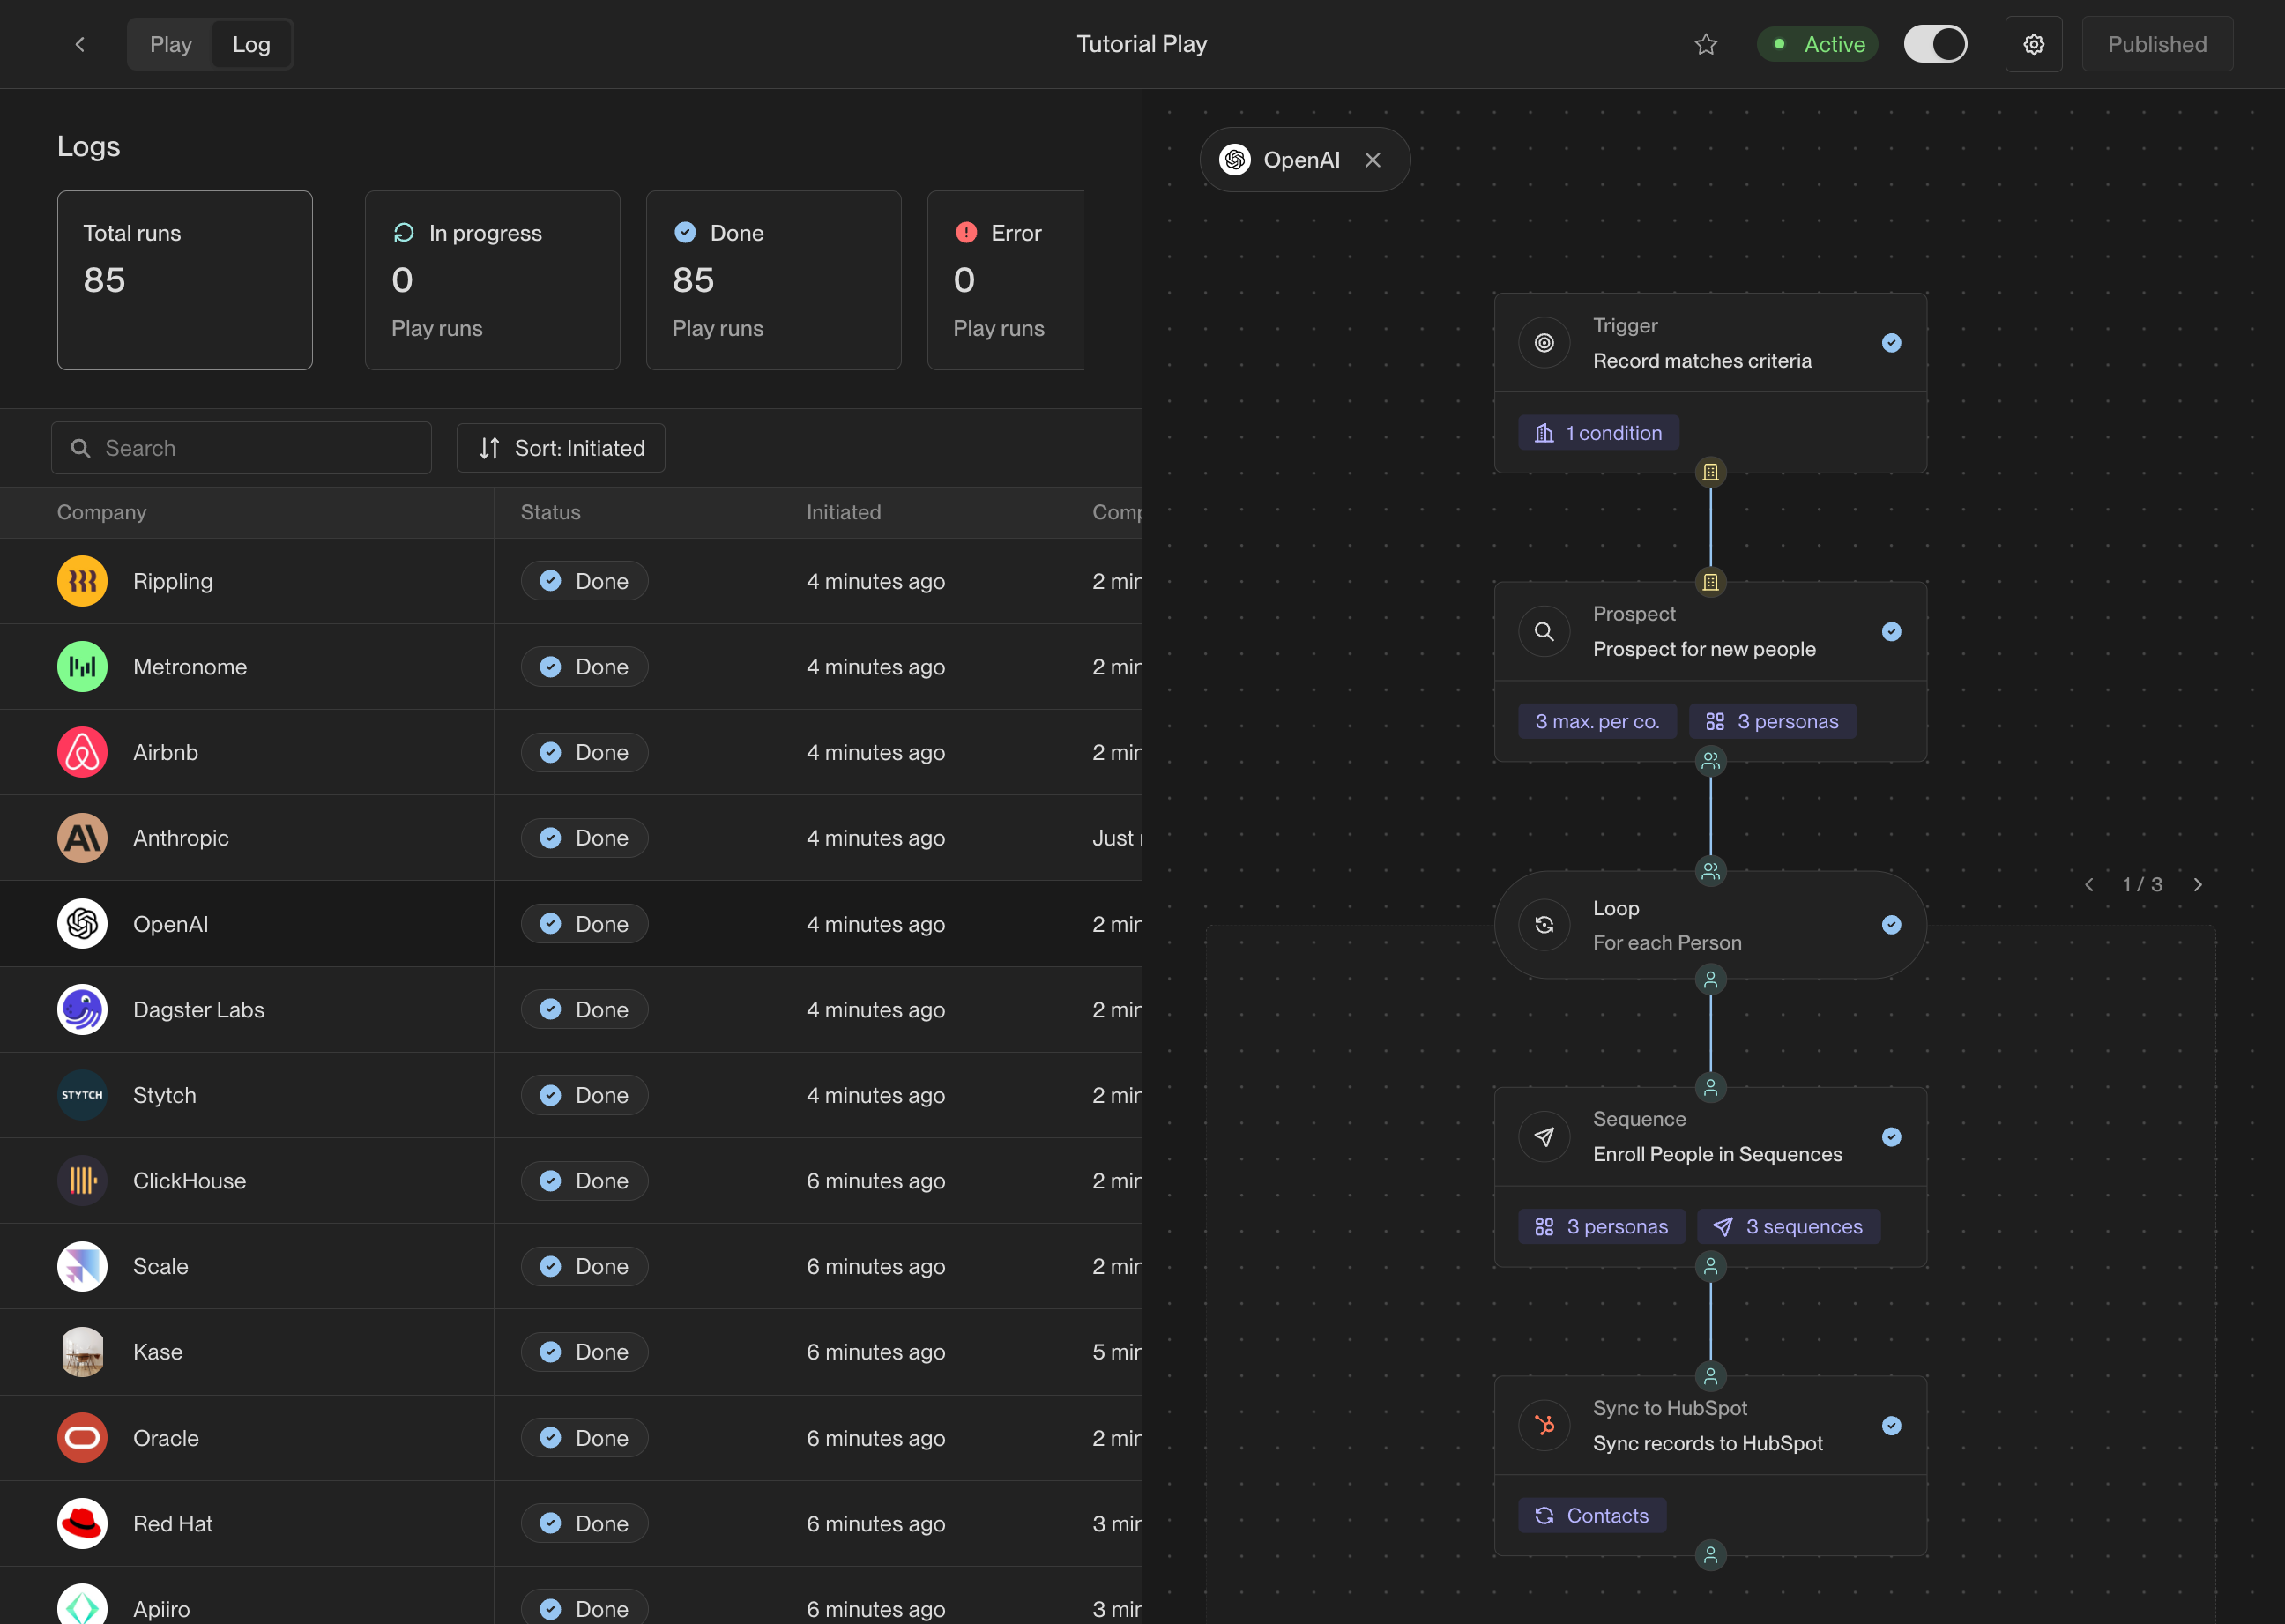2285x1624 pixels.
Task: Click the Loop node refresh icon
Action: [1544, 925]
